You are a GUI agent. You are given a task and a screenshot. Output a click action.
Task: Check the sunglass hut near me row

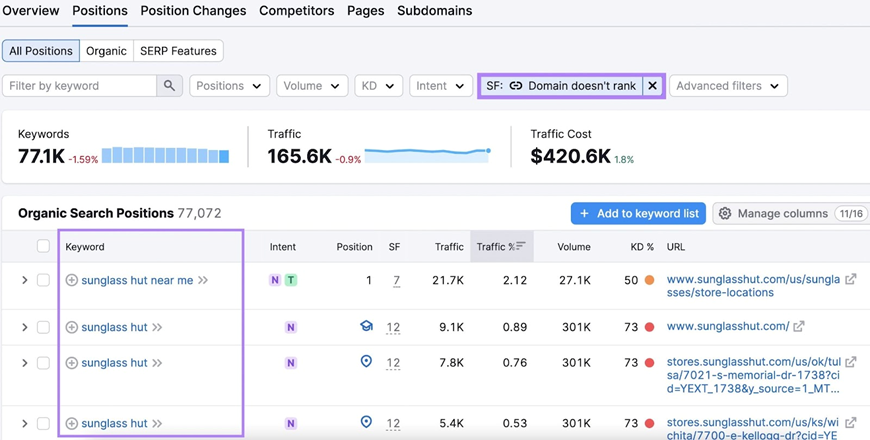click(43, 281)
